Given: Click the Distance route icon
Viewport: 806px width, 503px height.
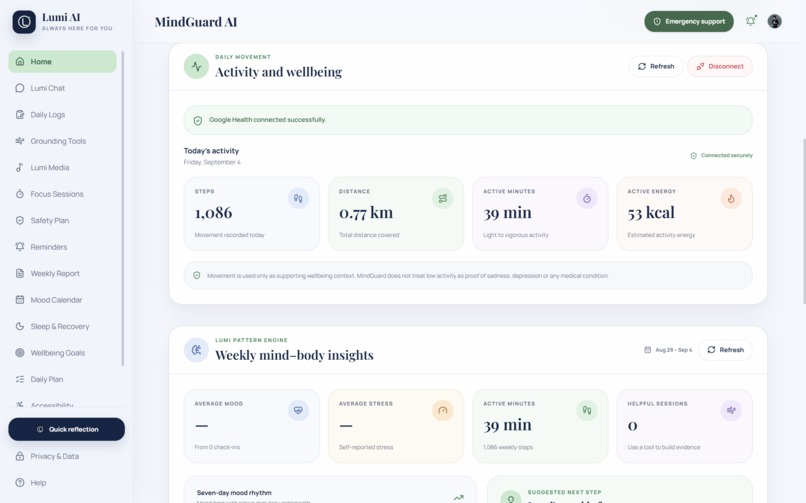Looking at the screenshot, I should point(443,198).
